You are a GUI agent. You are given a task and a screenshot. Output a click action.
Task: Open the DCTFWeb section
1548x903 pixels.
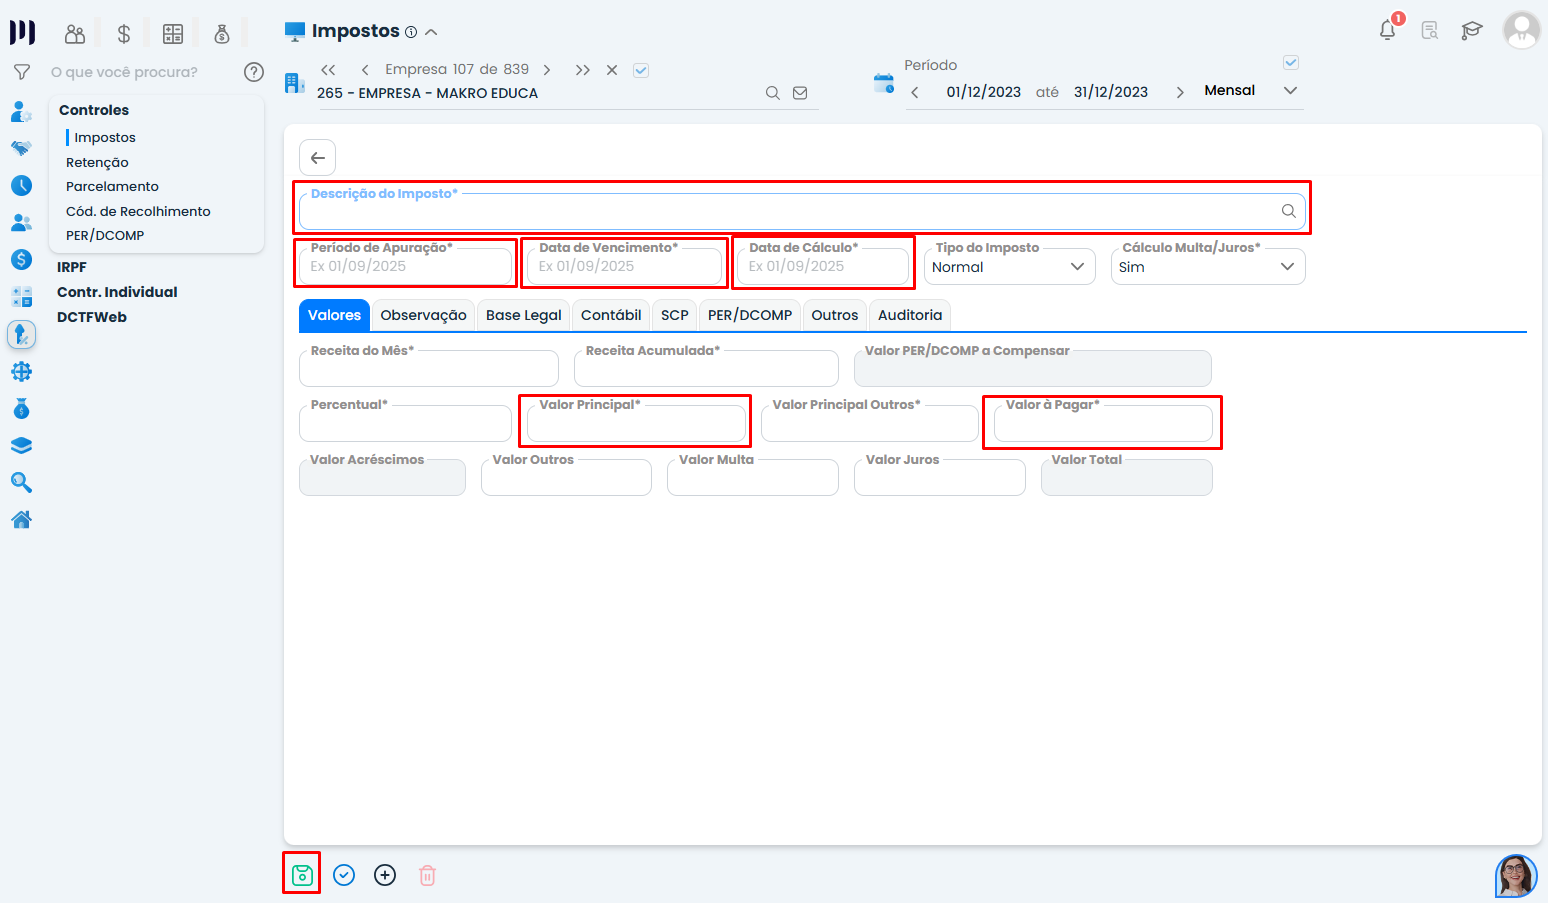pyautogui.click(x=92, y=317)
